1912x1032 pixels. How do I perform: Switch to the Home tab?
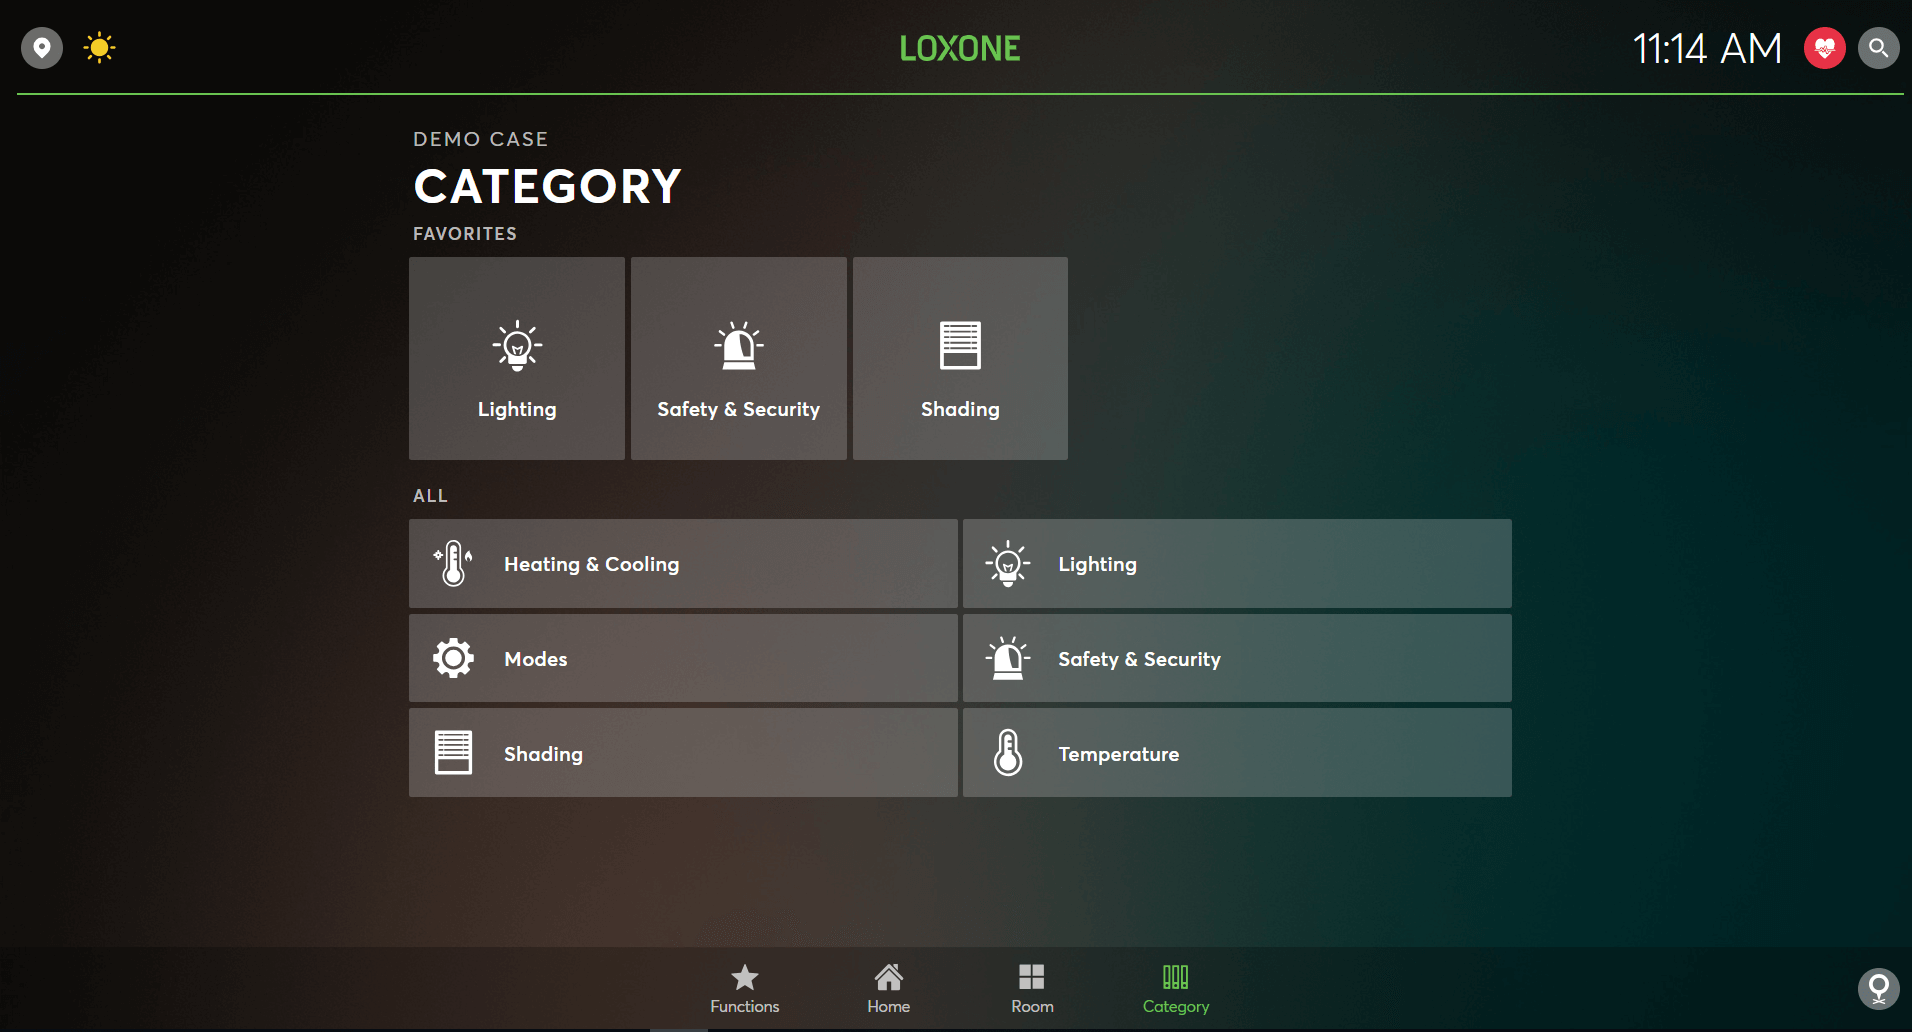pos(888,988)
